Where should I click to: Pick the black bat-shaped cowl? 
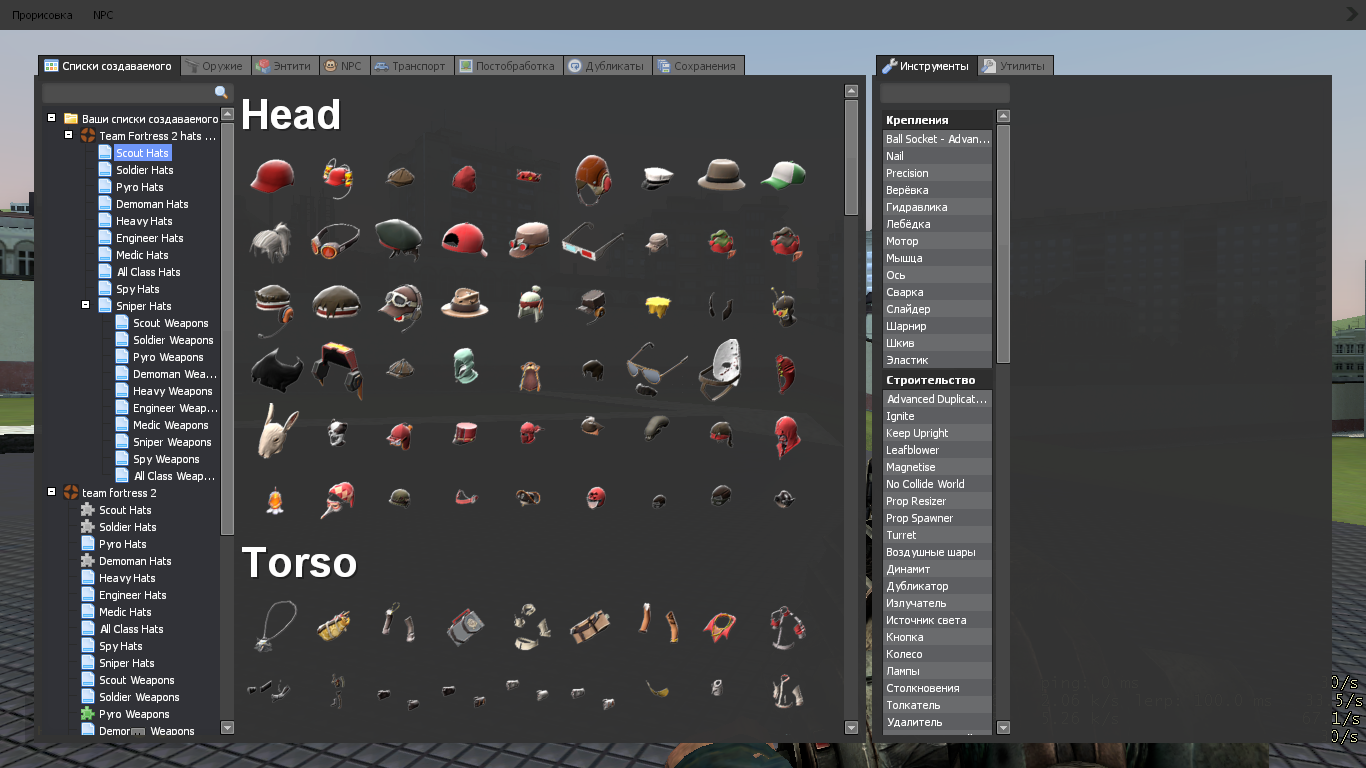[274, 370]
